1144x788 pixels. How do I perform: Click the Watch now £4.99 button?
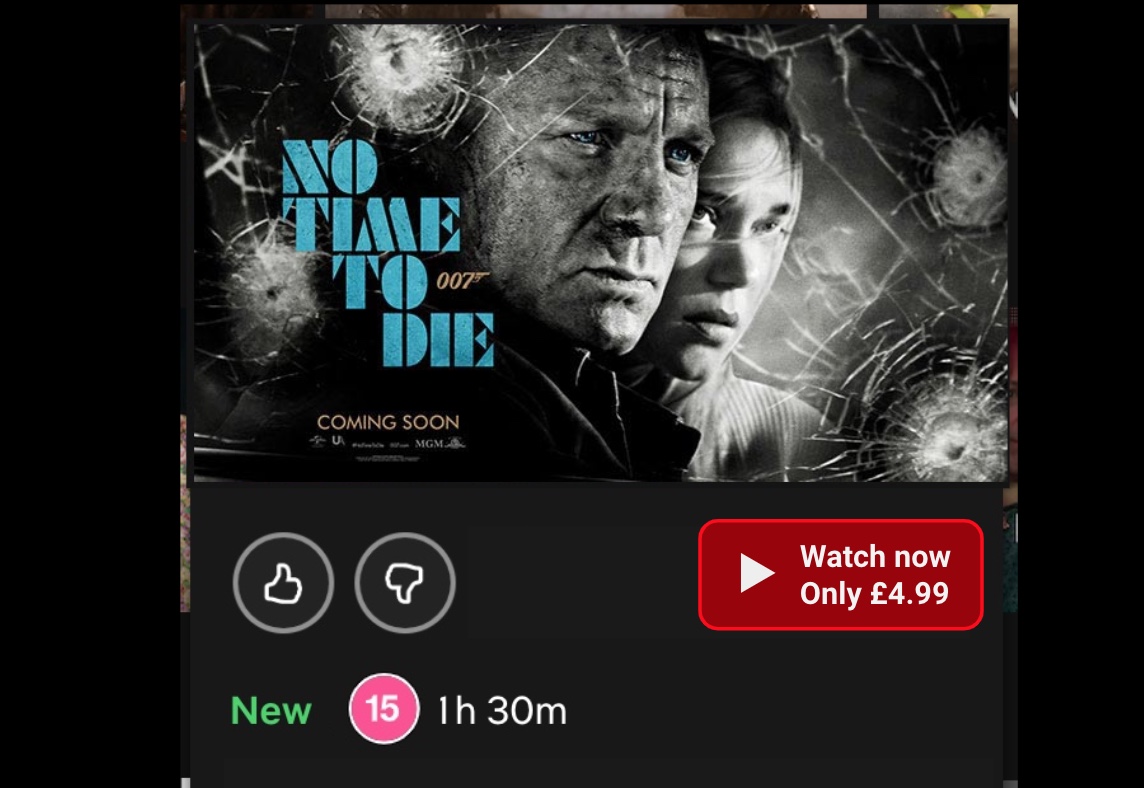840,574
